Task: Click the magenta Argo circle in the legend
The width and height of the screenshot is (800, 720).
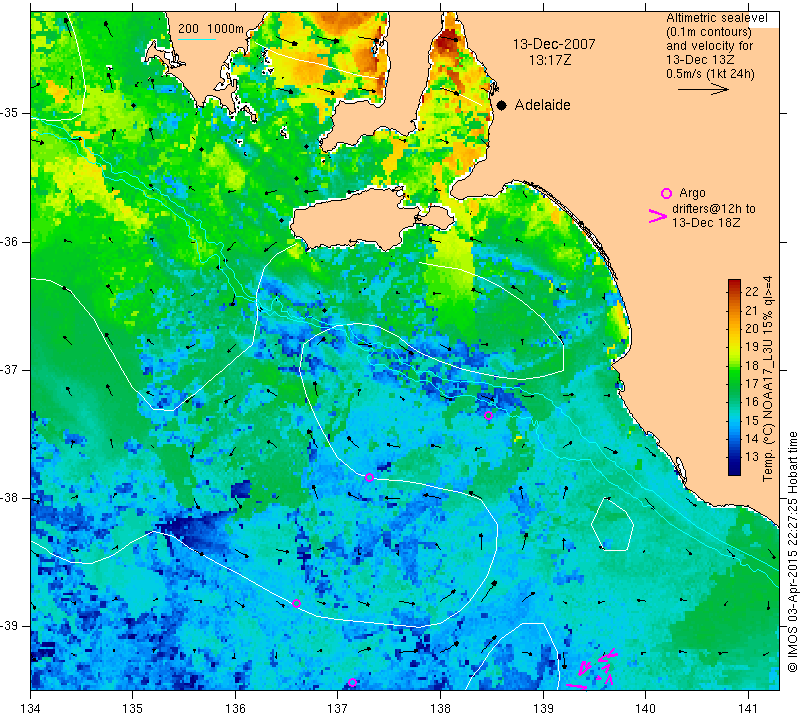Action: coord(666,193)
